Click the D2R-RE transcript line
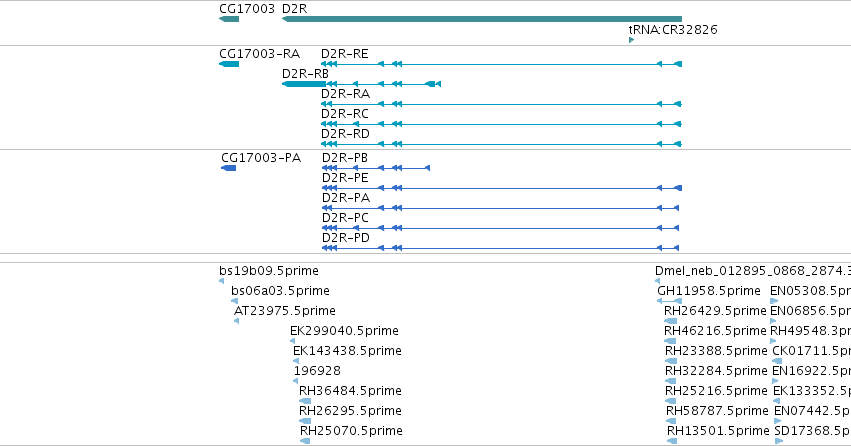The width and height of the screenshot is (851, 446). (x=501, y=64)
